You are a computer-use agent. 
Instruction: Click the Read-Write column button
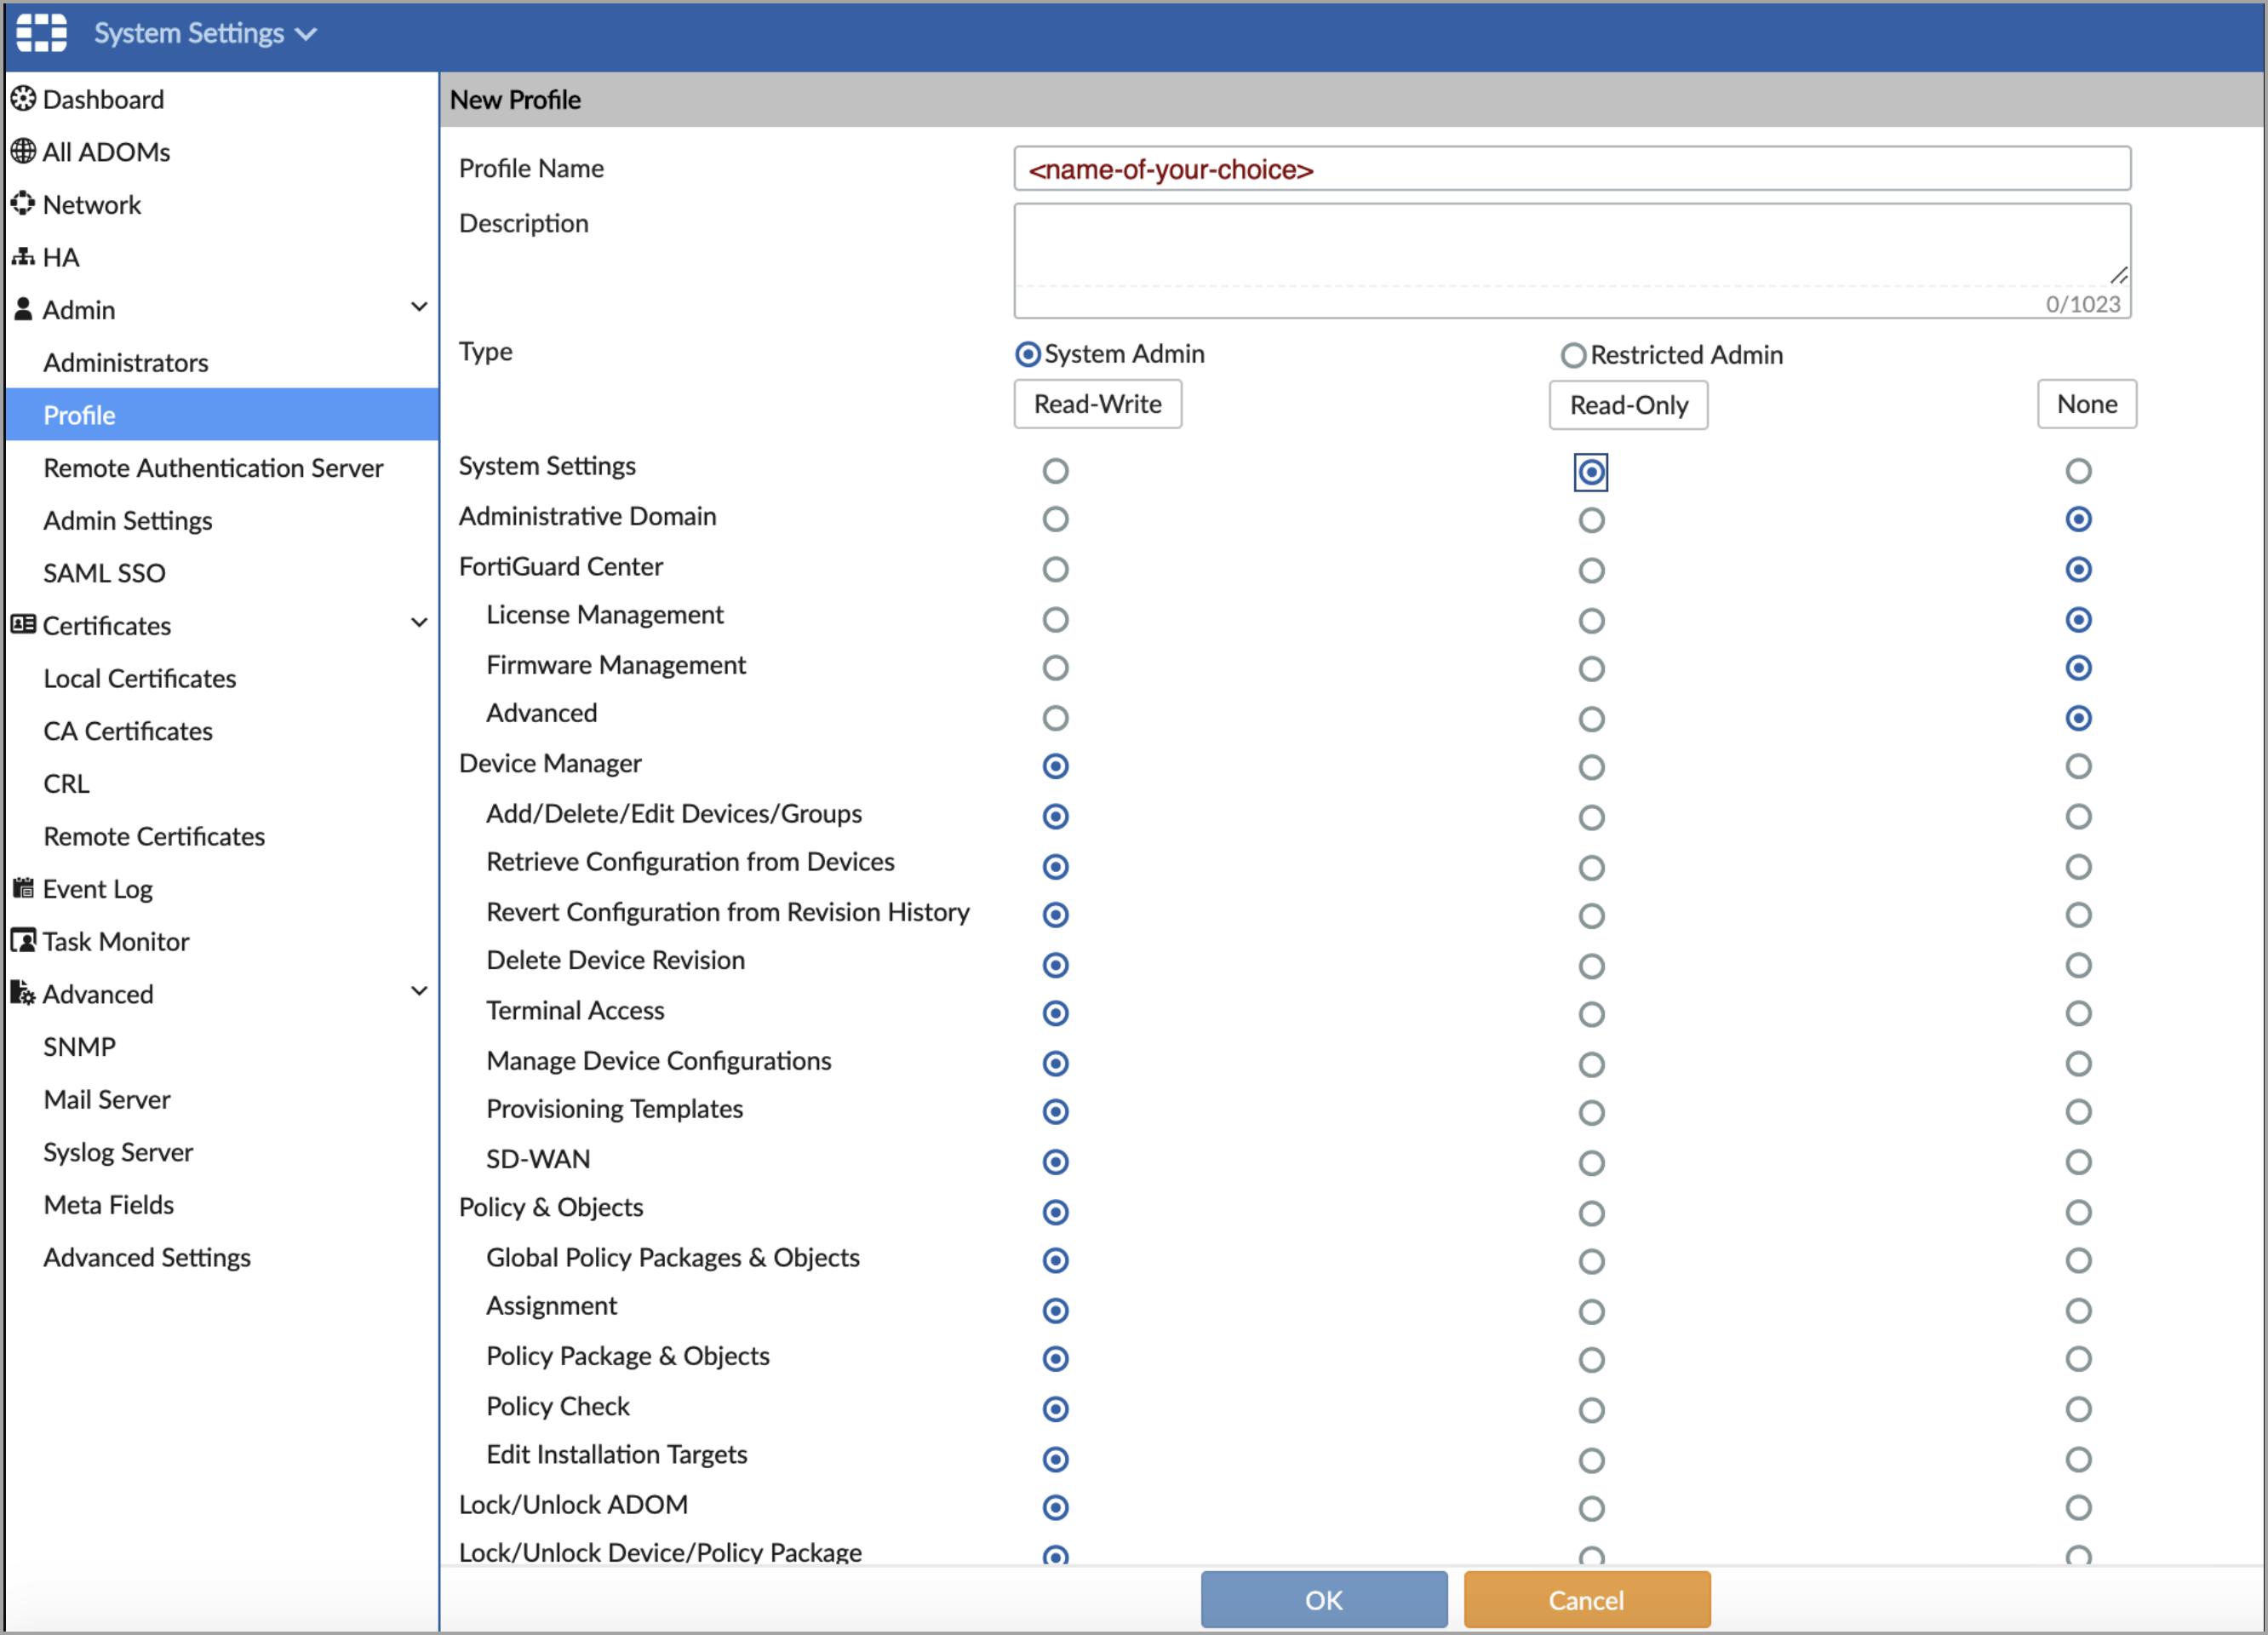coord(1097,404)
